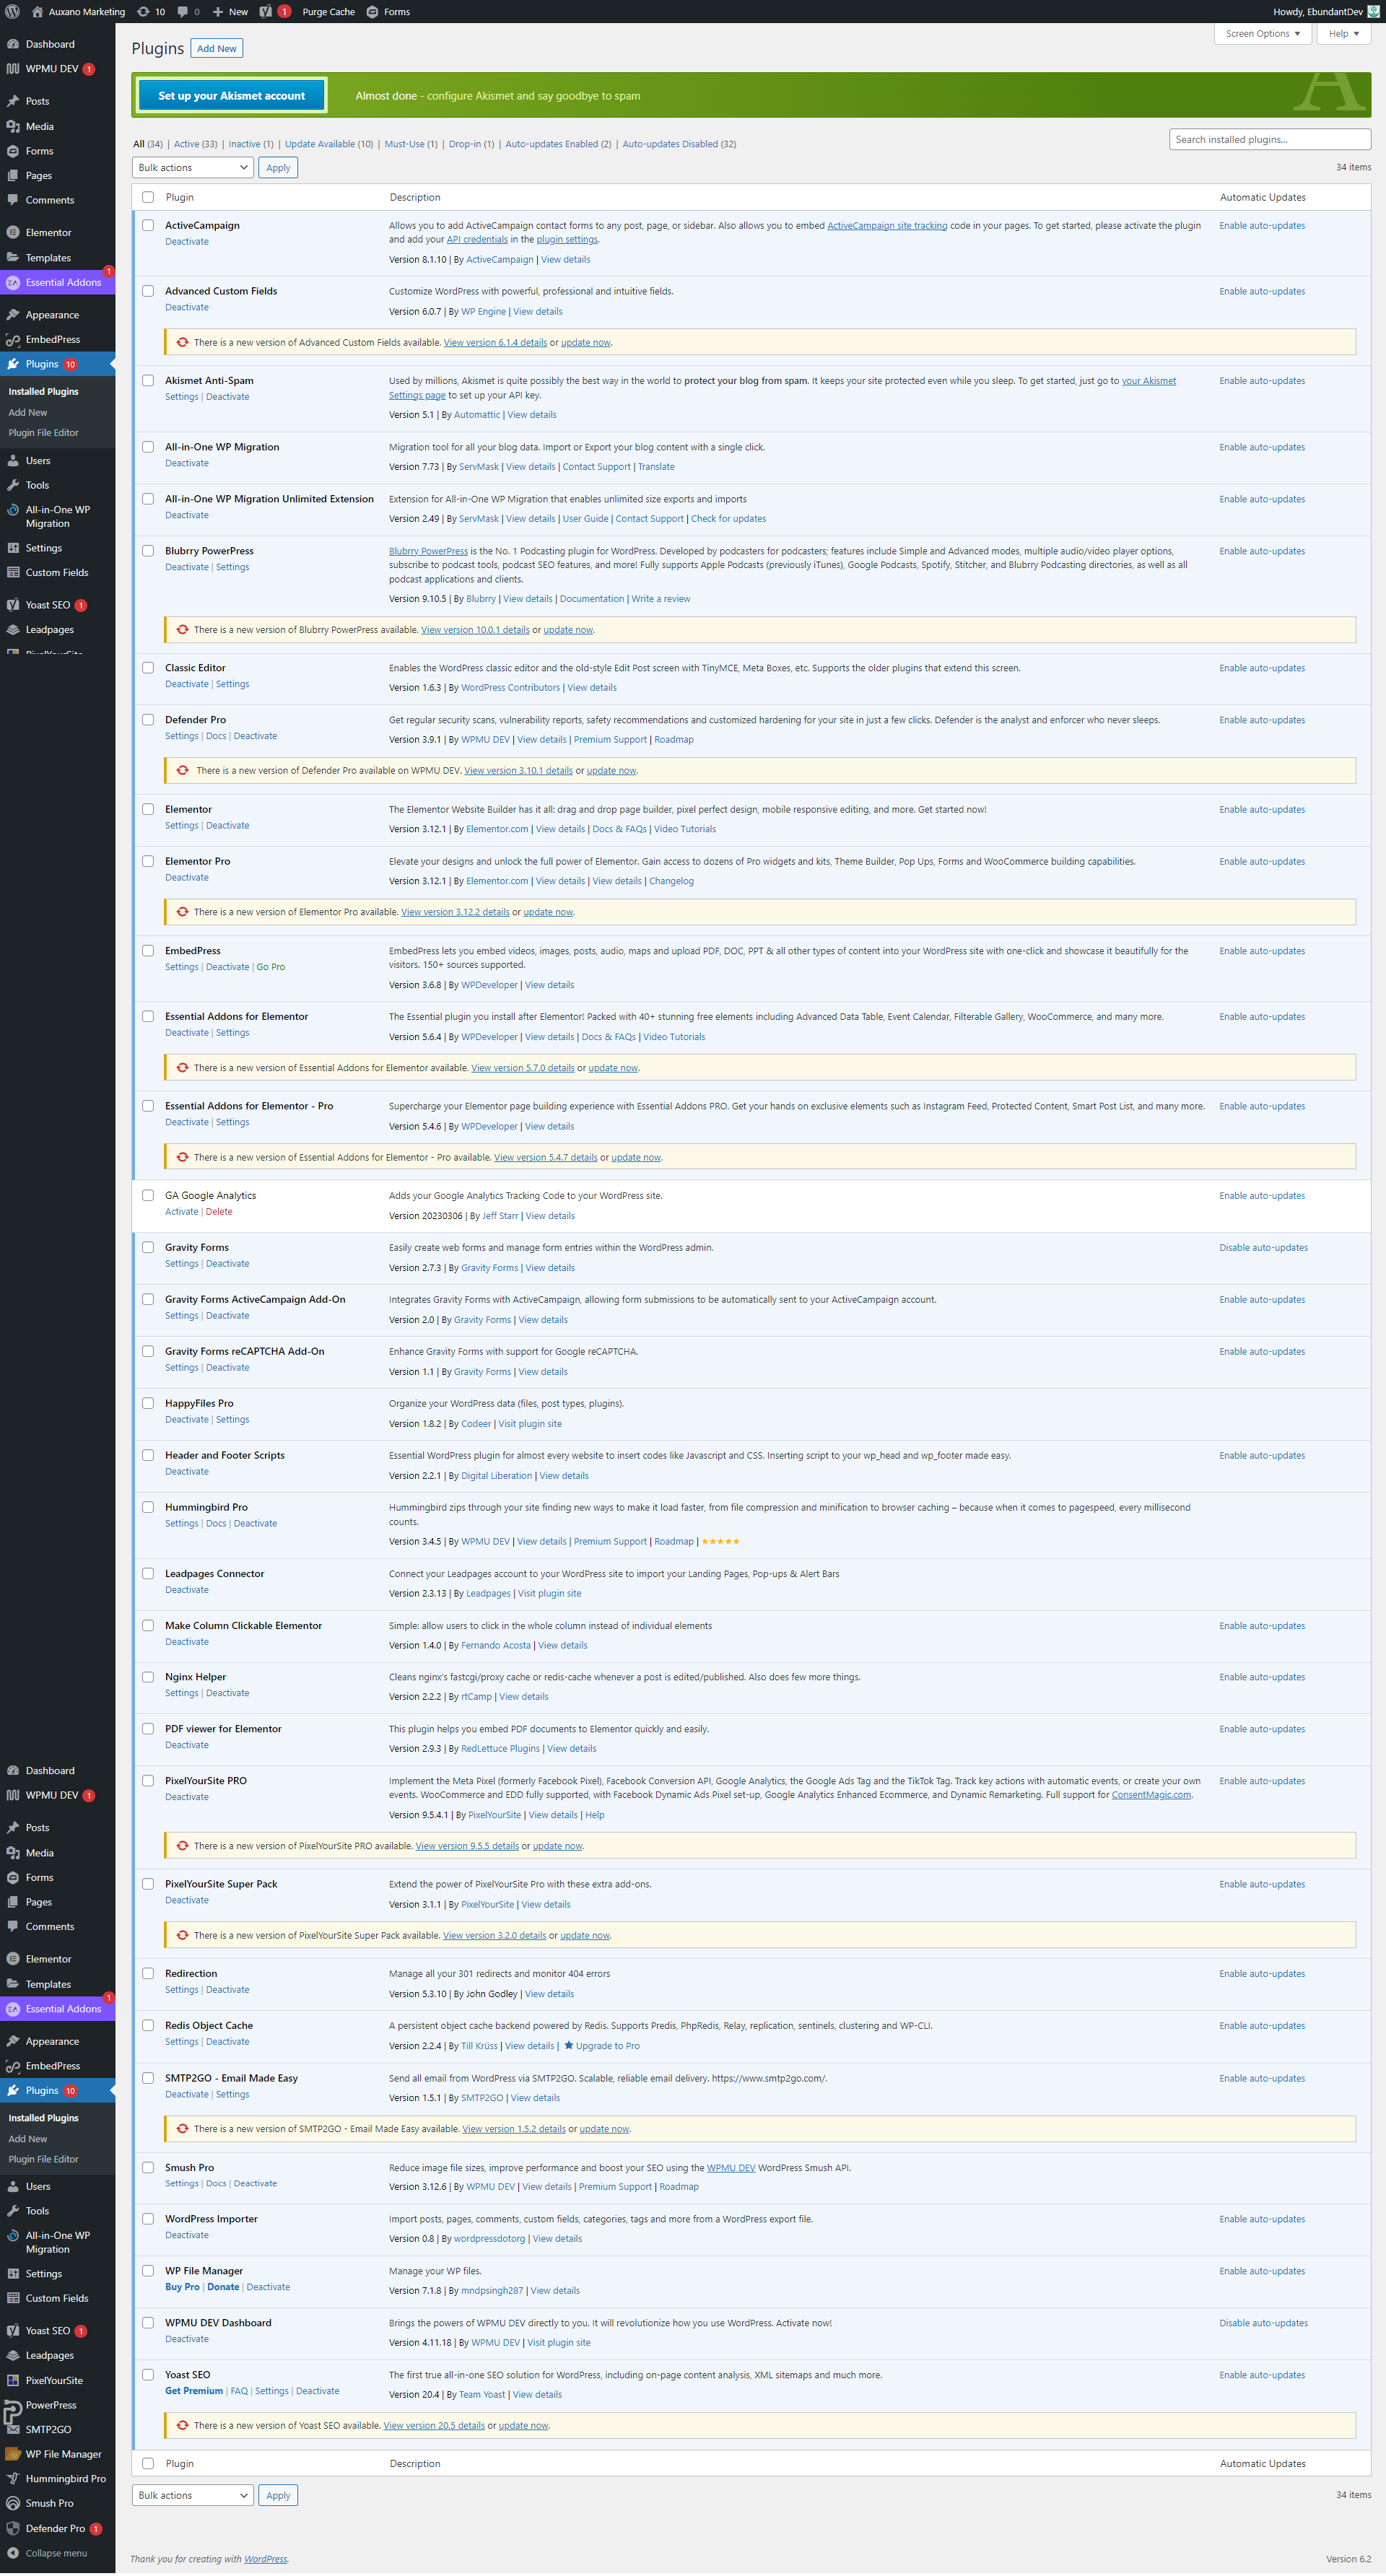
Task: Filter plugins by Update Available
Action: [320, 144]
